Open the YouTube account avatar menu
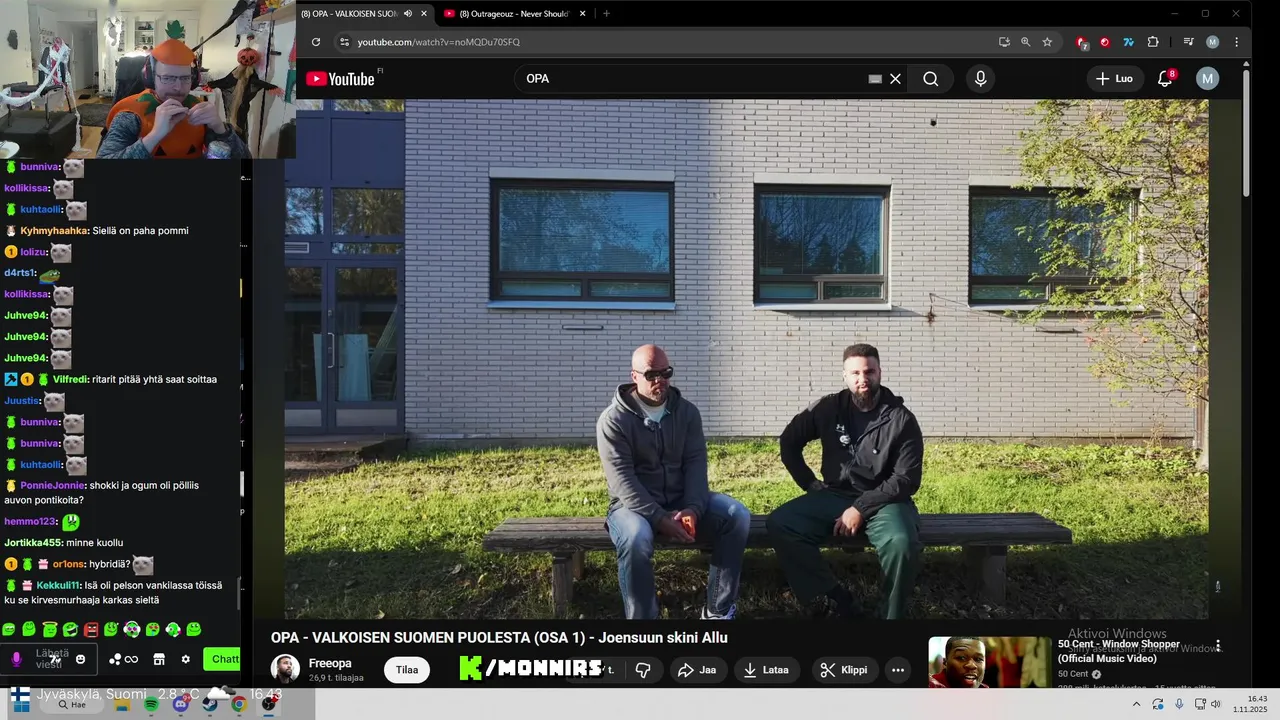Image resolution: width=1280 pixels, height=720 pixels. (x=1208, y=79)
